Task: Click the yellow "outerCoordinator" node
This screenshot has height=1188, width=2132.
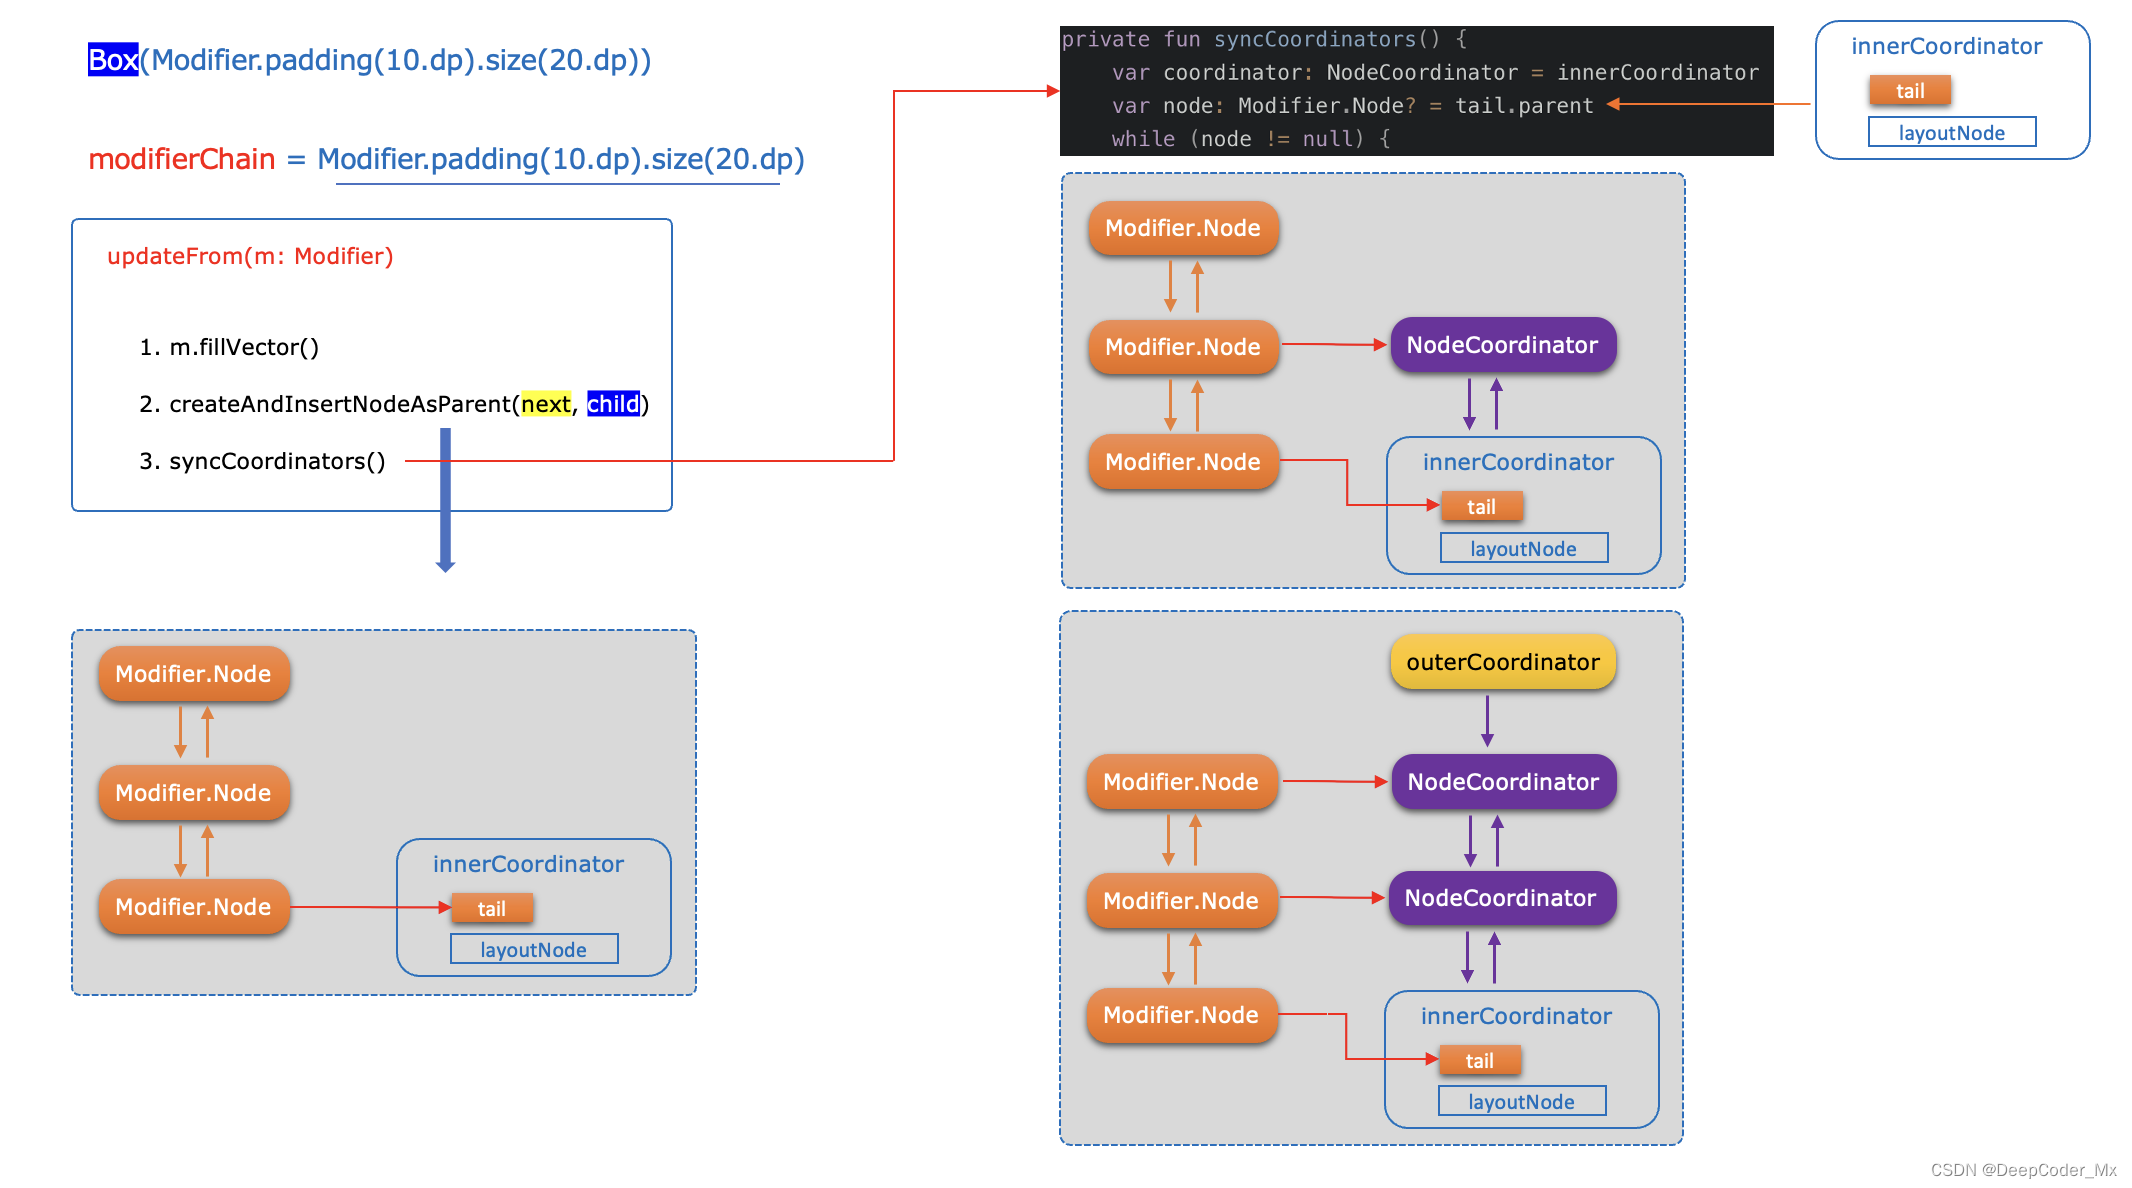Action: 1503,662
